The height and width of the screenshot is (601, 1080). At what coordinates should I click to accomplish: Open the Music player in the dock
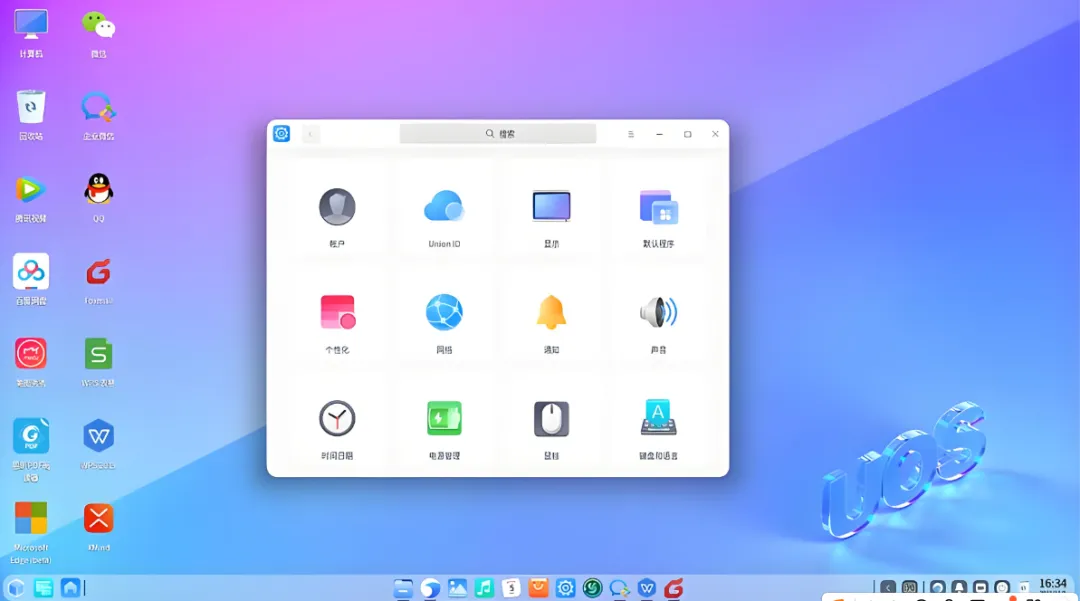coord(484,588)
